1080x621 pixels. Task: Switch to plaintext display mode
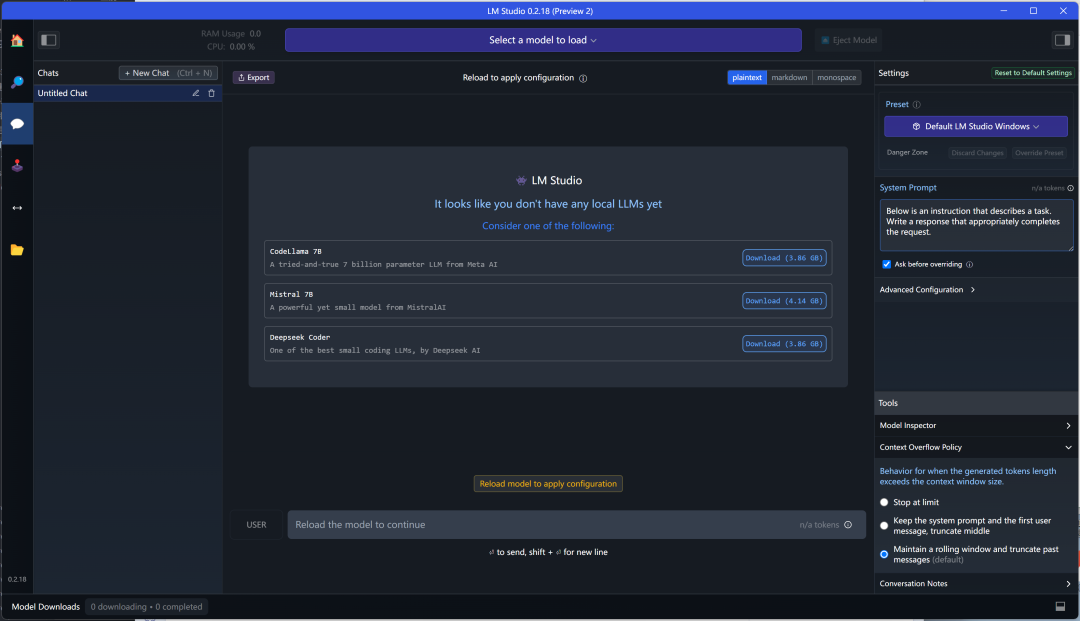pyautogui.click(x=747, y=78)
